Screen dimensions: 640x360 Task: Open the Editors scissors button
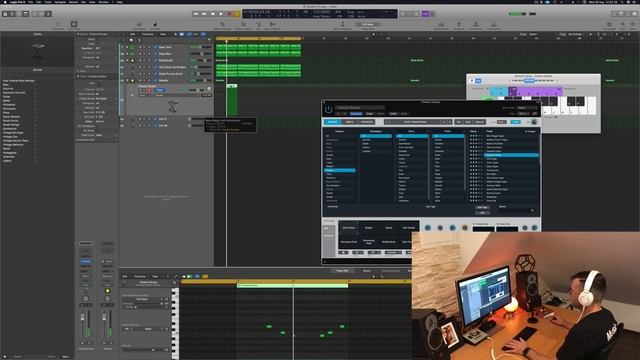48,13
